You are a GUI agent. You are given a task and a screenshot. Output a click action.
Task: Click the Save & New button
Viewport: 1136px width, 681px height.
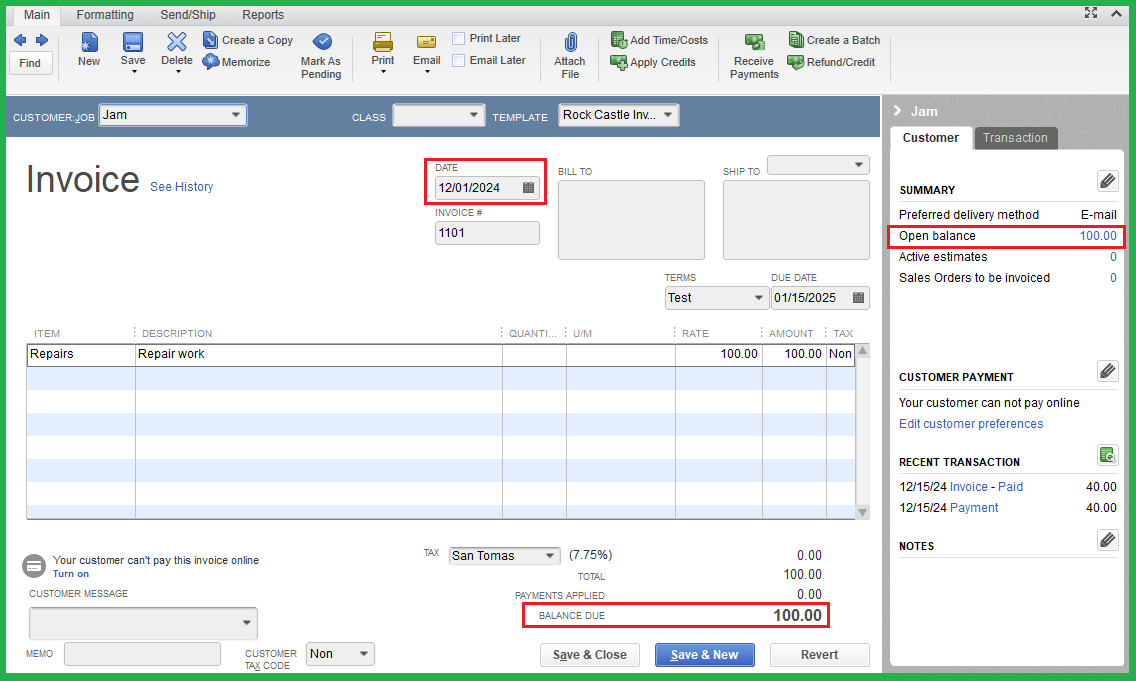coord(704,654)
